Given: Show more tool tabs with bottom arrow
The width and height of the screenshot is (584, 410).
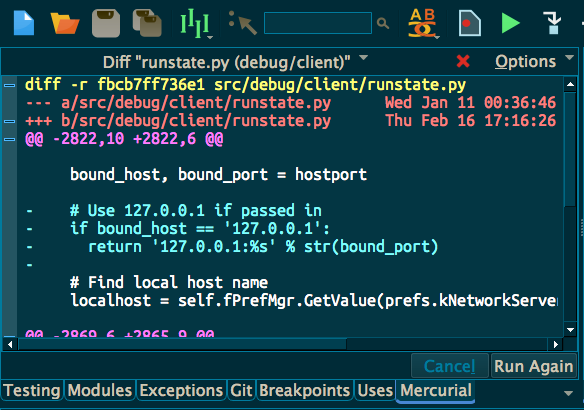Looking at the screenshot, I should [568, 393].
